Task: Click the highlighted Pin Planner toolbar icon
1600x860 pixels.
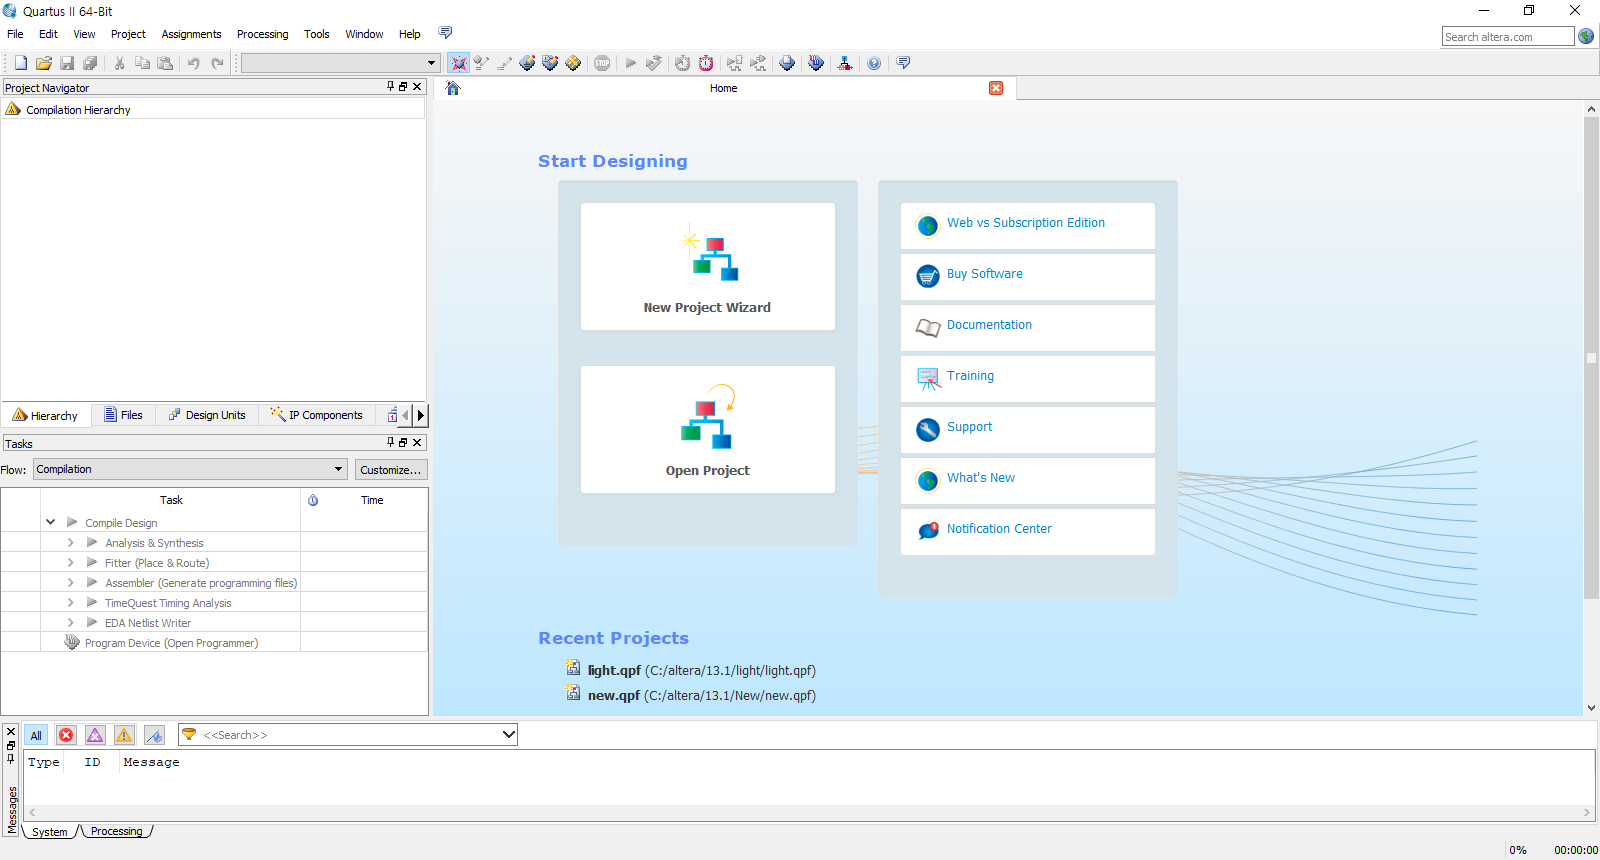Action: click(458, 63)
